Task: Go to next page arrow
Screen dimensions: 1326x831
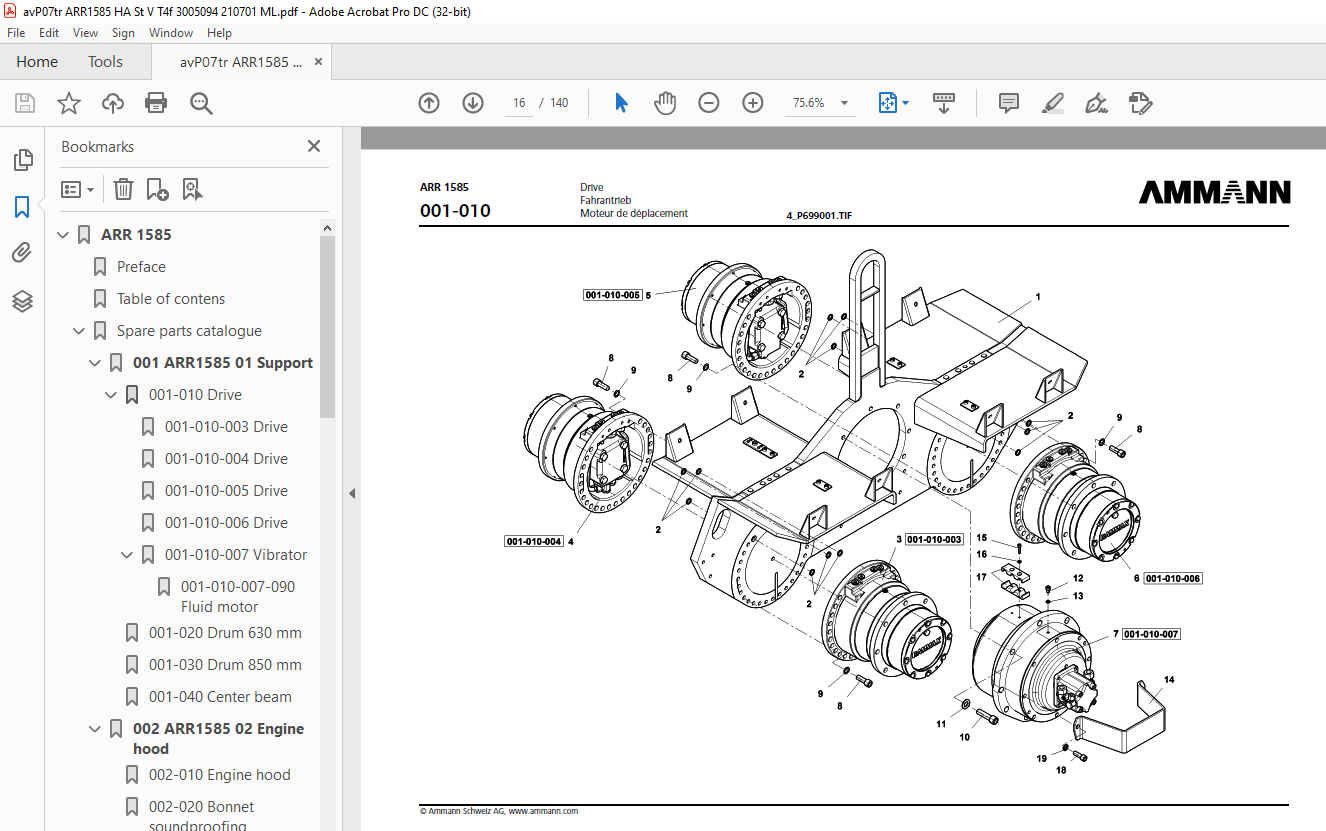Action: [473, 103]
